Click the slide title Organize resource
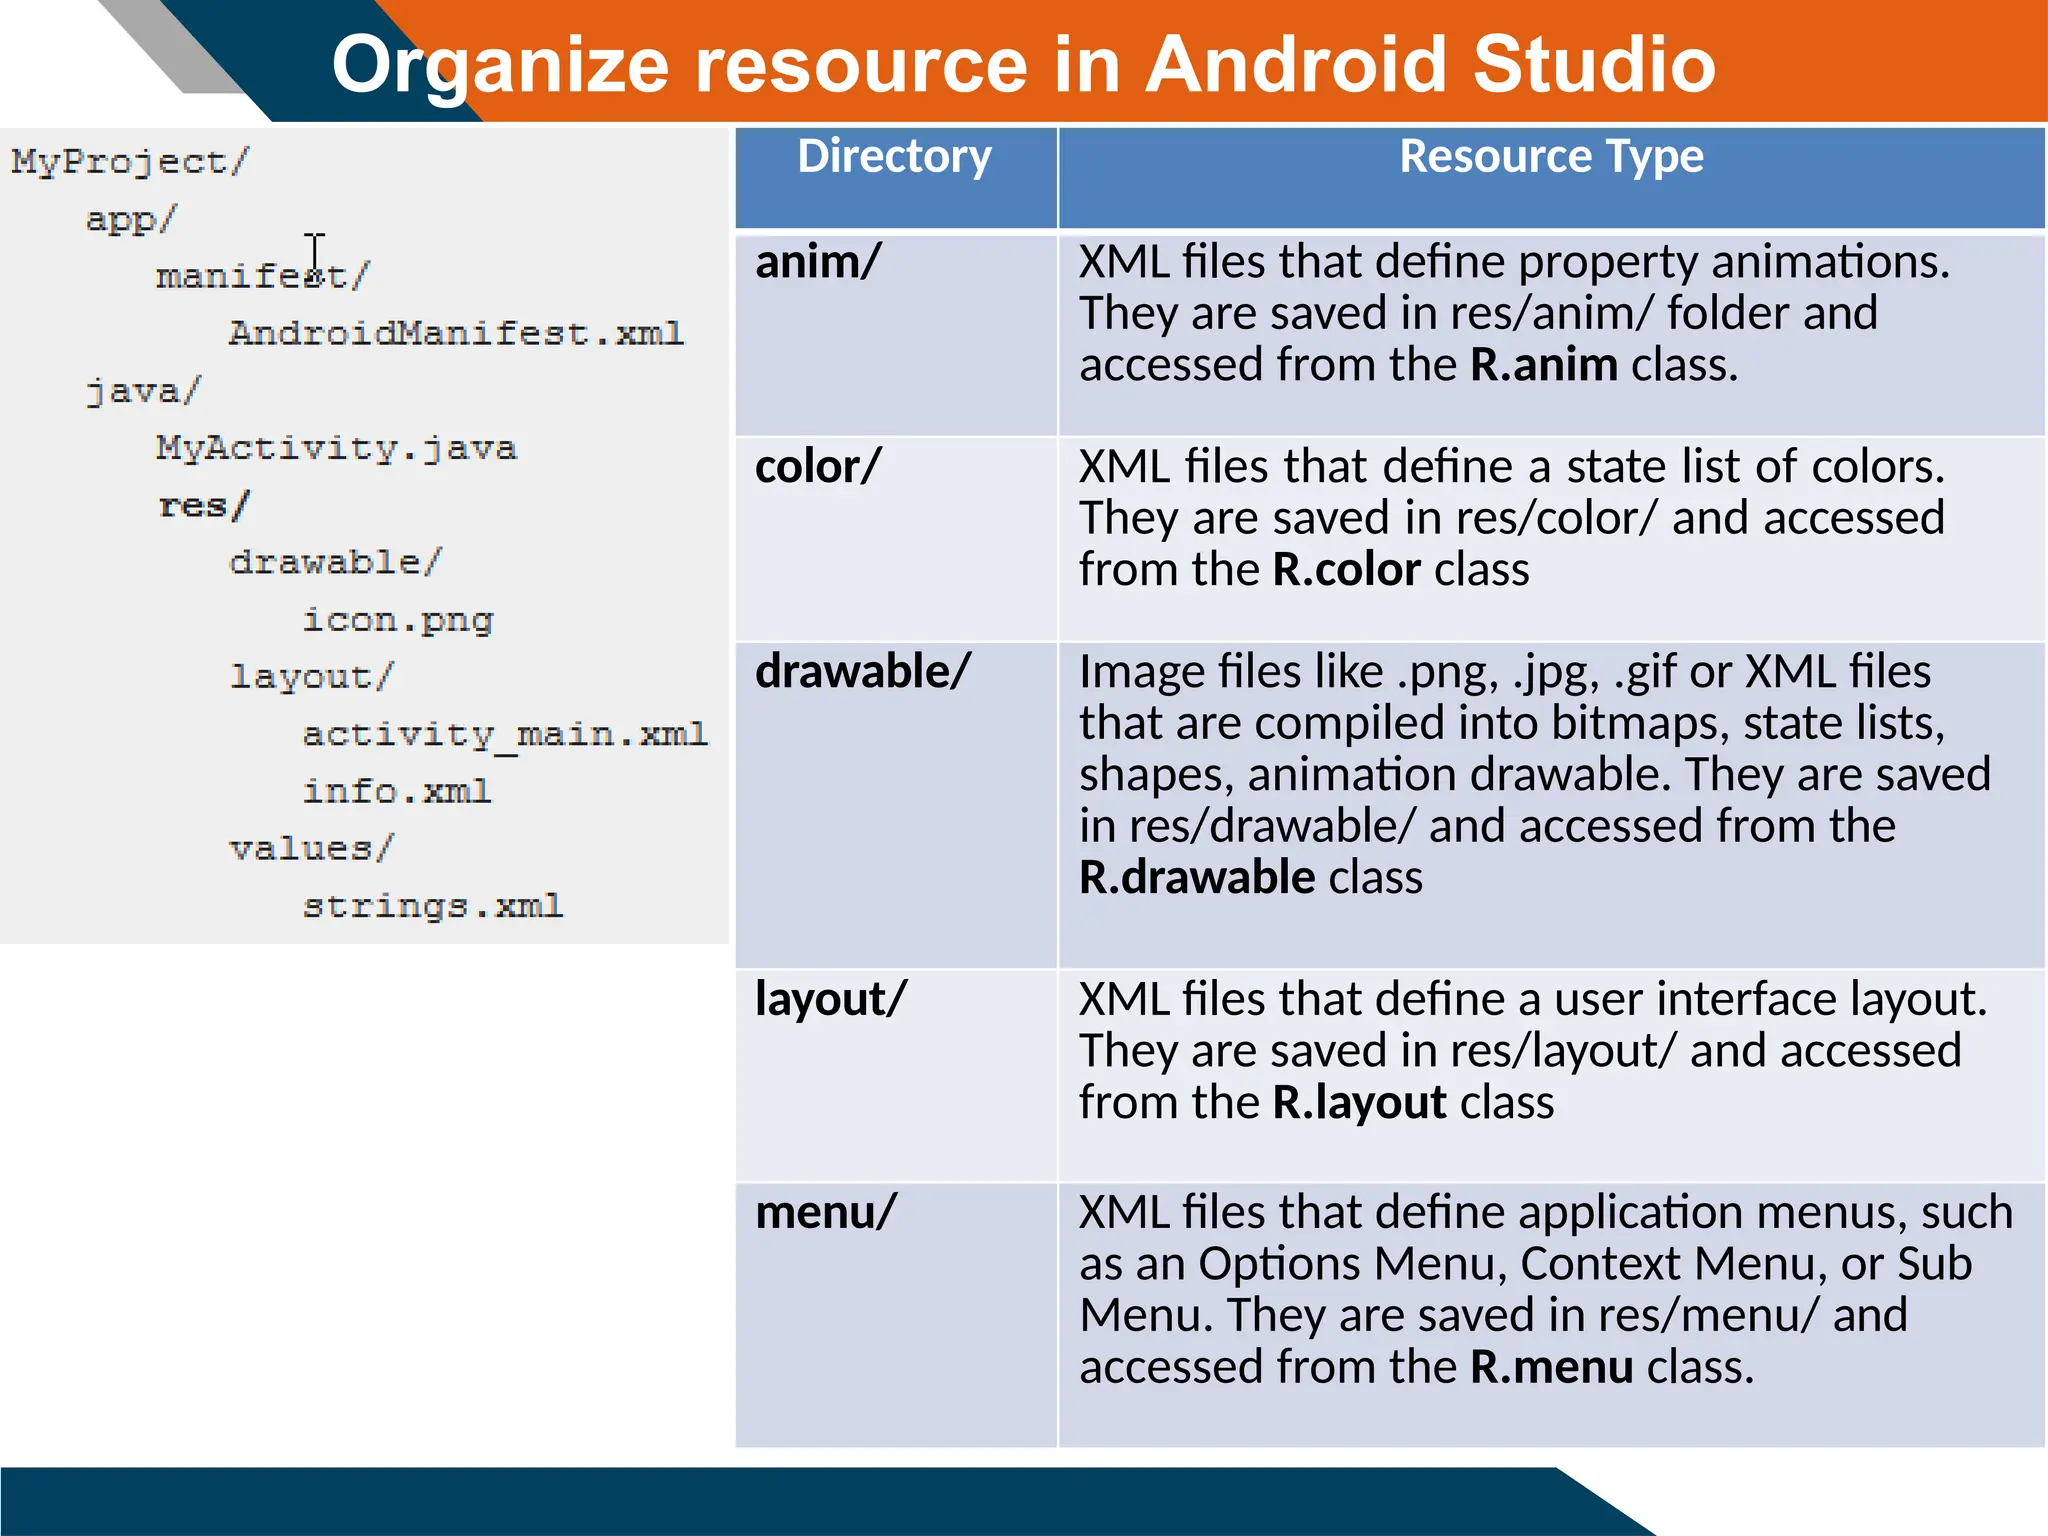The width and height of the screenshot is (2048, 1536). (1022, 64)
